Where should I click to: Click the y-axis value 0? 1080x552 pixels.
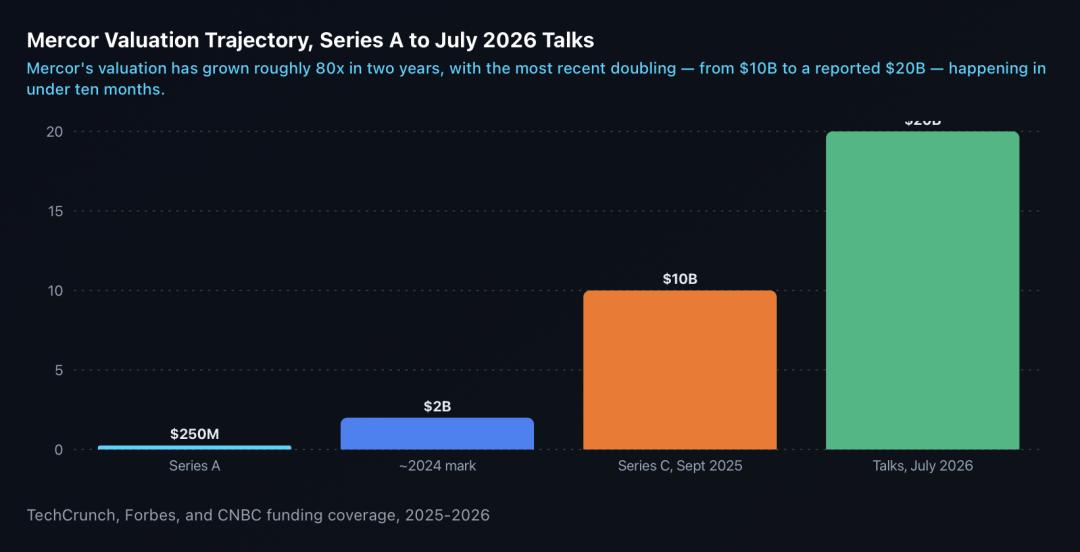(x=59, y=450)
